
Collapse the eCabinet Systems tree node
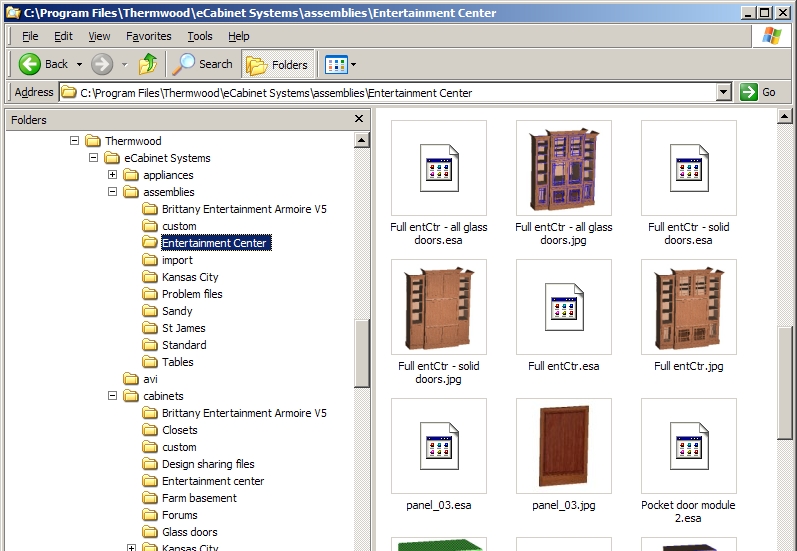click(94, 158)
